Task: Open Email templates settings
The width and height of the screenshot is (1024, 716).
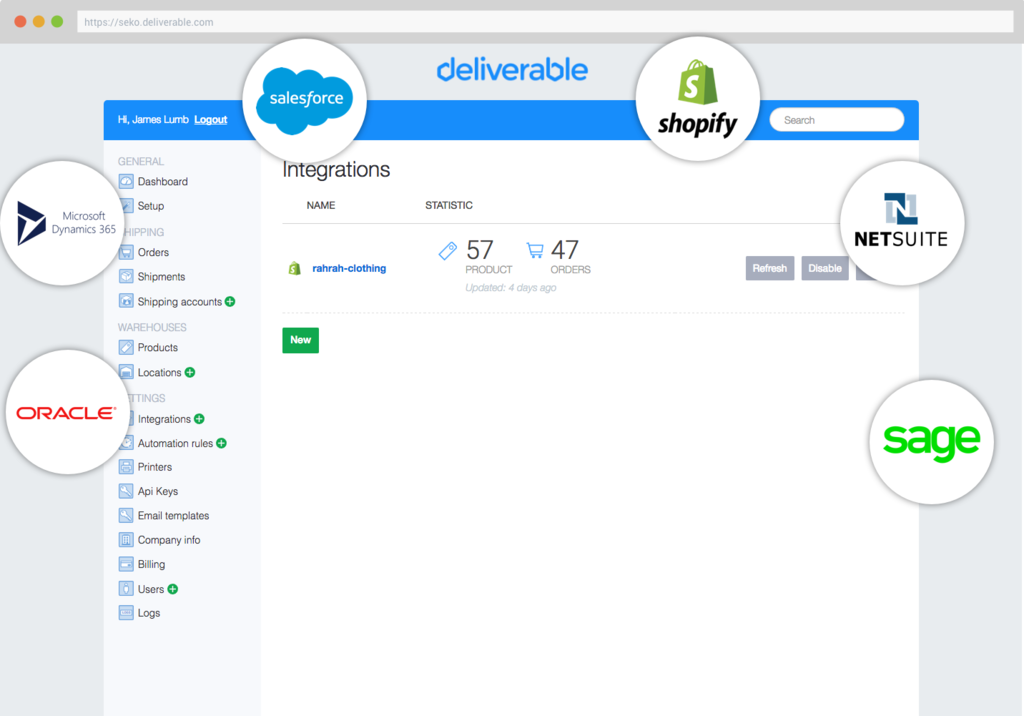Action: [173, 515]
